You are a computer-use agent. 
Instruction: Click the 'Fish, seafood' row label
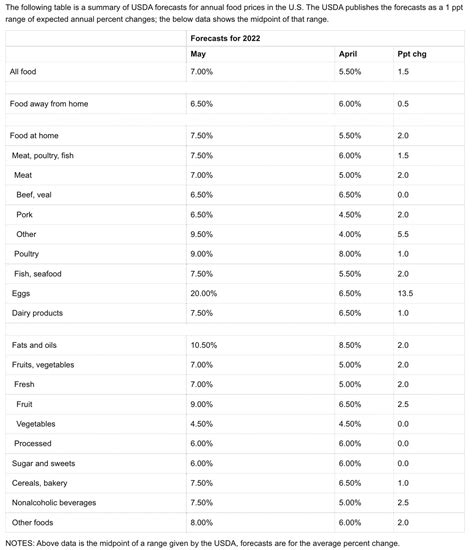click(x=38, y=274)
